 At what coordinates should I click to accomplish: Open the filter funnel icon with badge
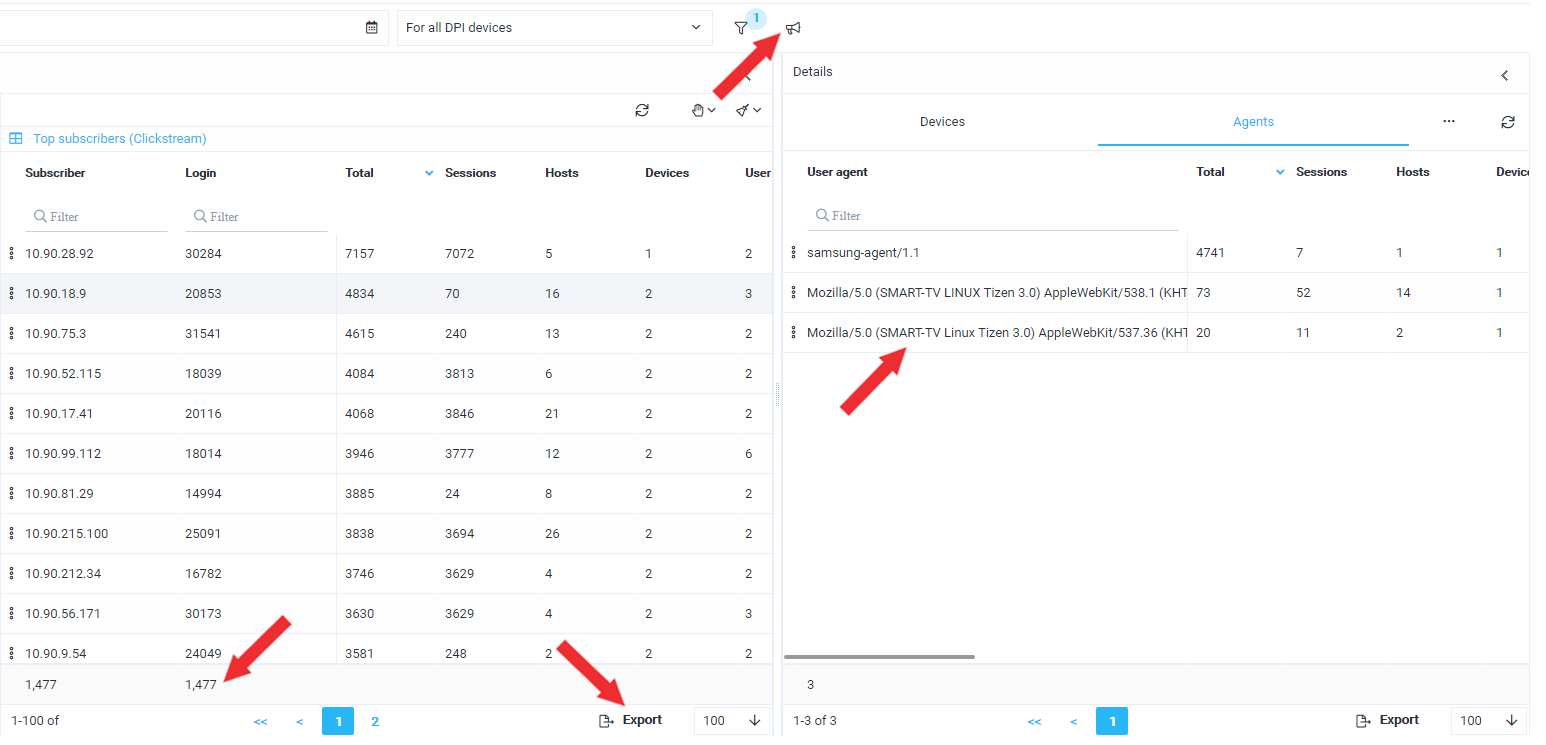pyautogui.click(x=741, y=28)
